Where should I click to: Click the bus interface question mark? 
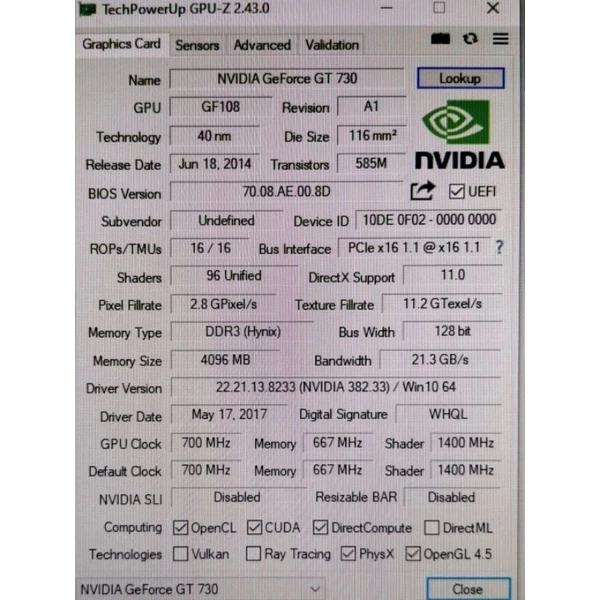click(499, 248)
